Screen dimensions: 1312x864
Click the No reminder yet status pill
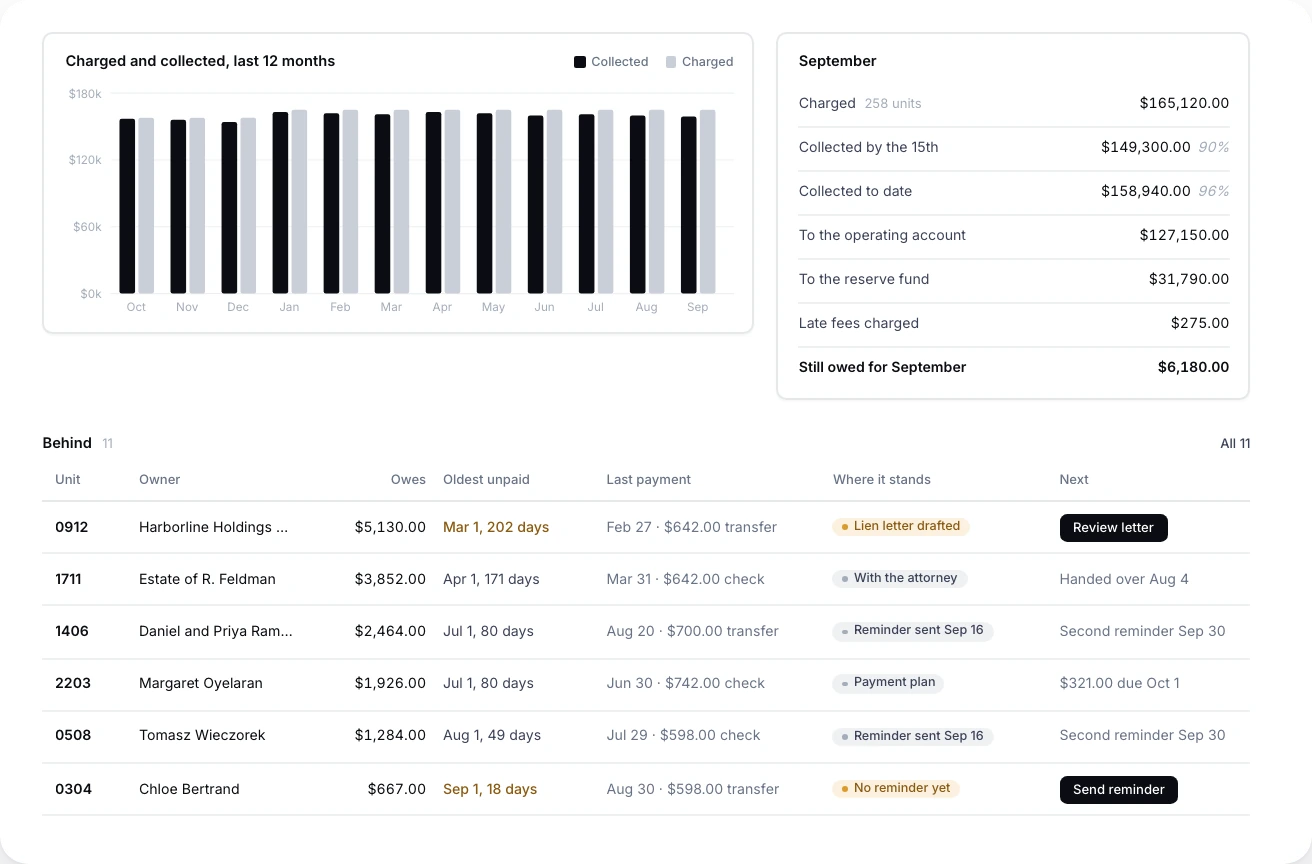coord(896,788)
